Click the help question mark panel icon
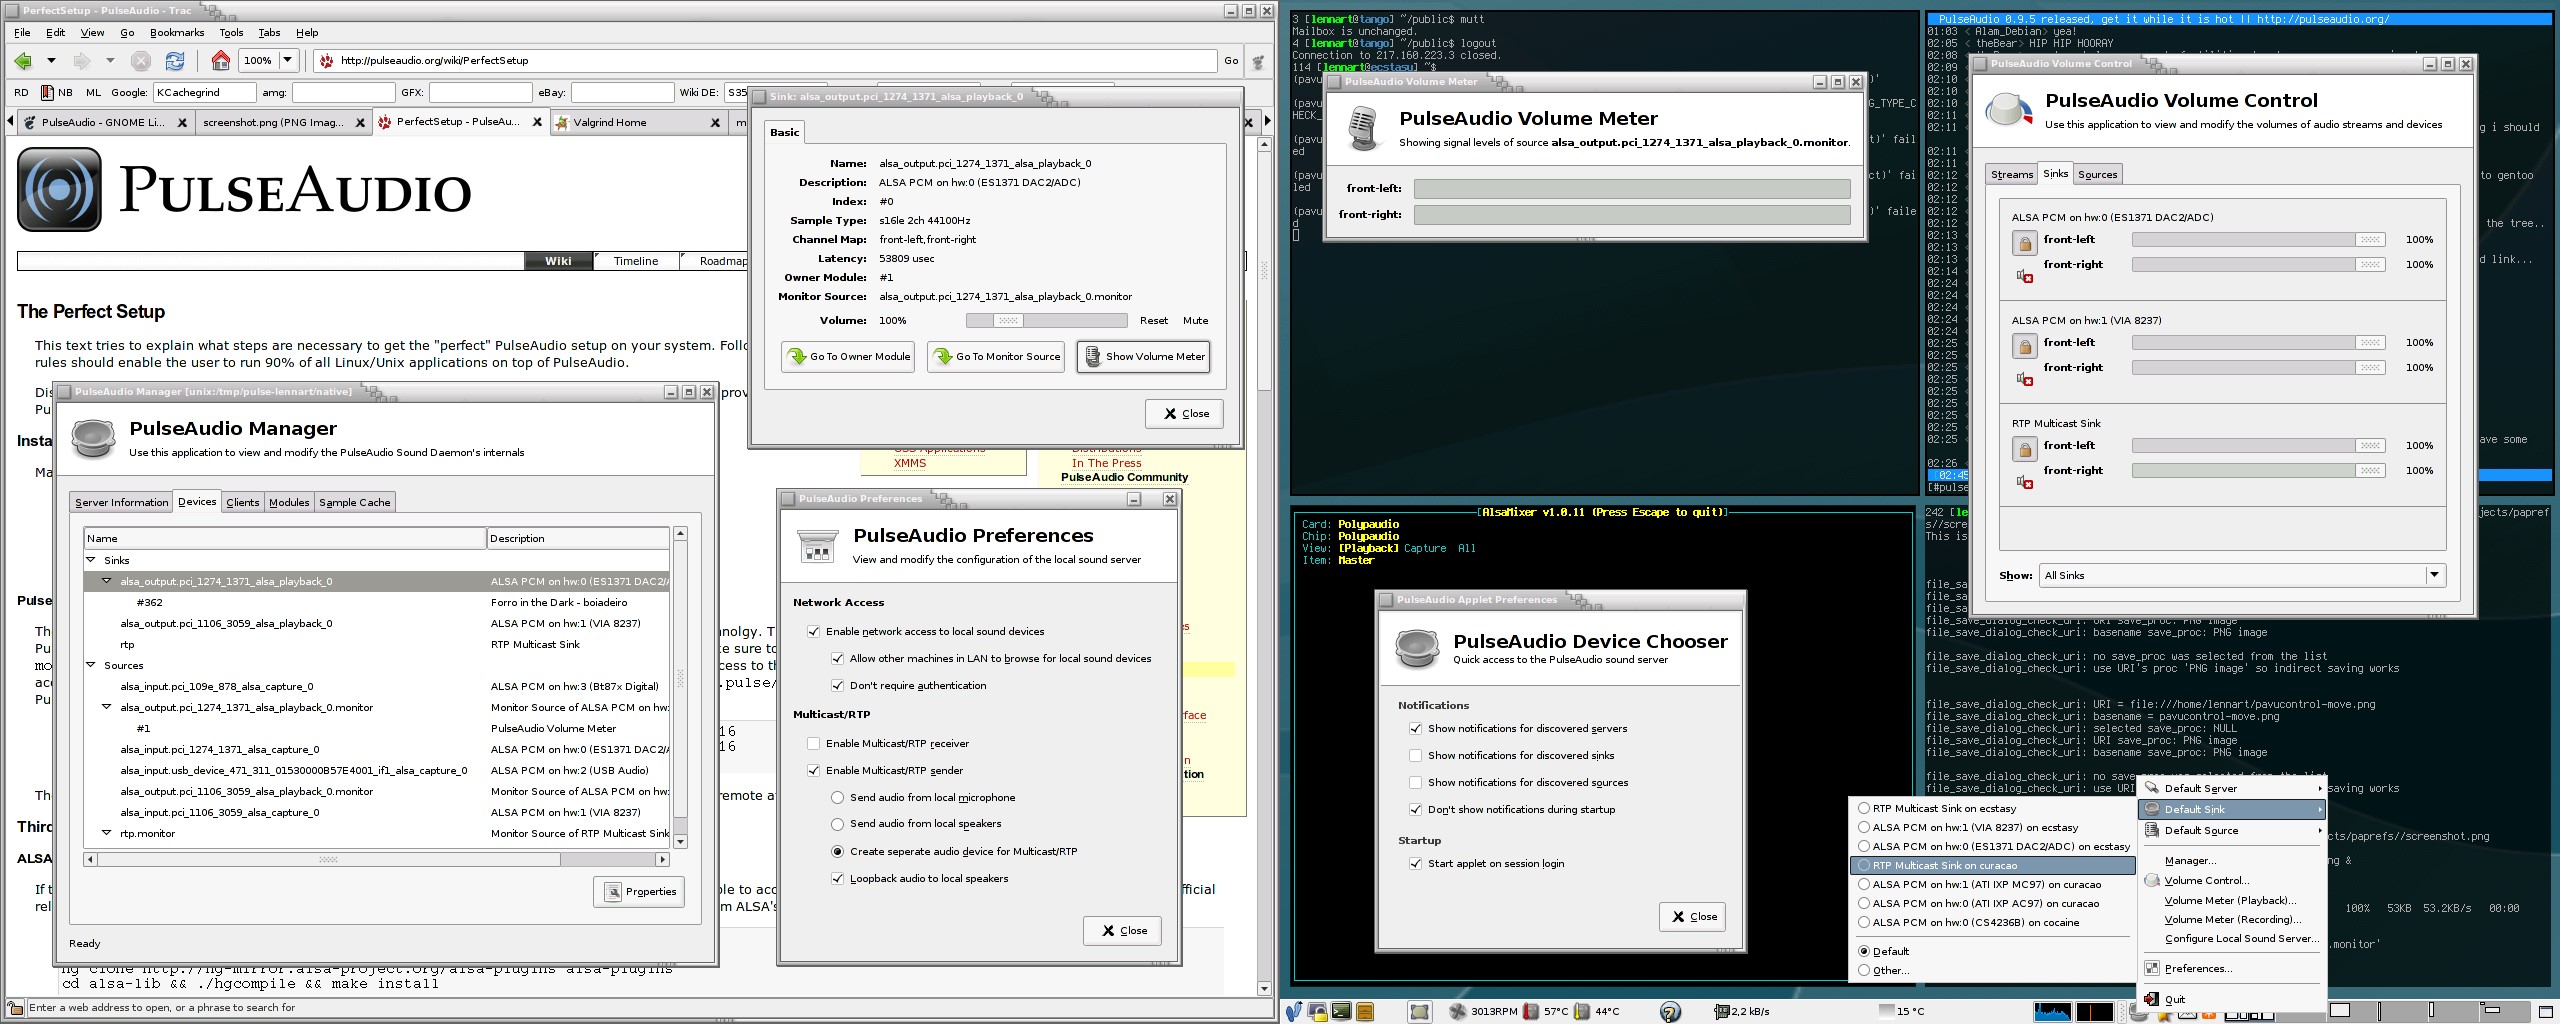Image resolution: width=2560 pixels, height=1024 pixels. click(x=1669, y=1012)
